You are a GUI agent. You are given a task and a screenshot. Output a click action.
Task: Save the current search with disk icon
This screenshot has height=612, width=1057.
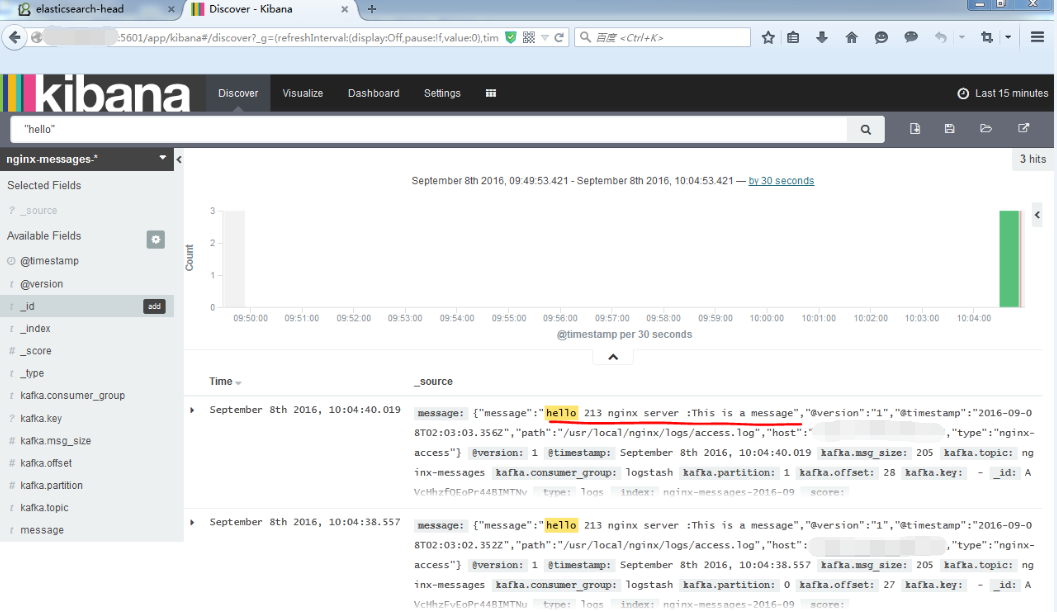tap(949, 128)
